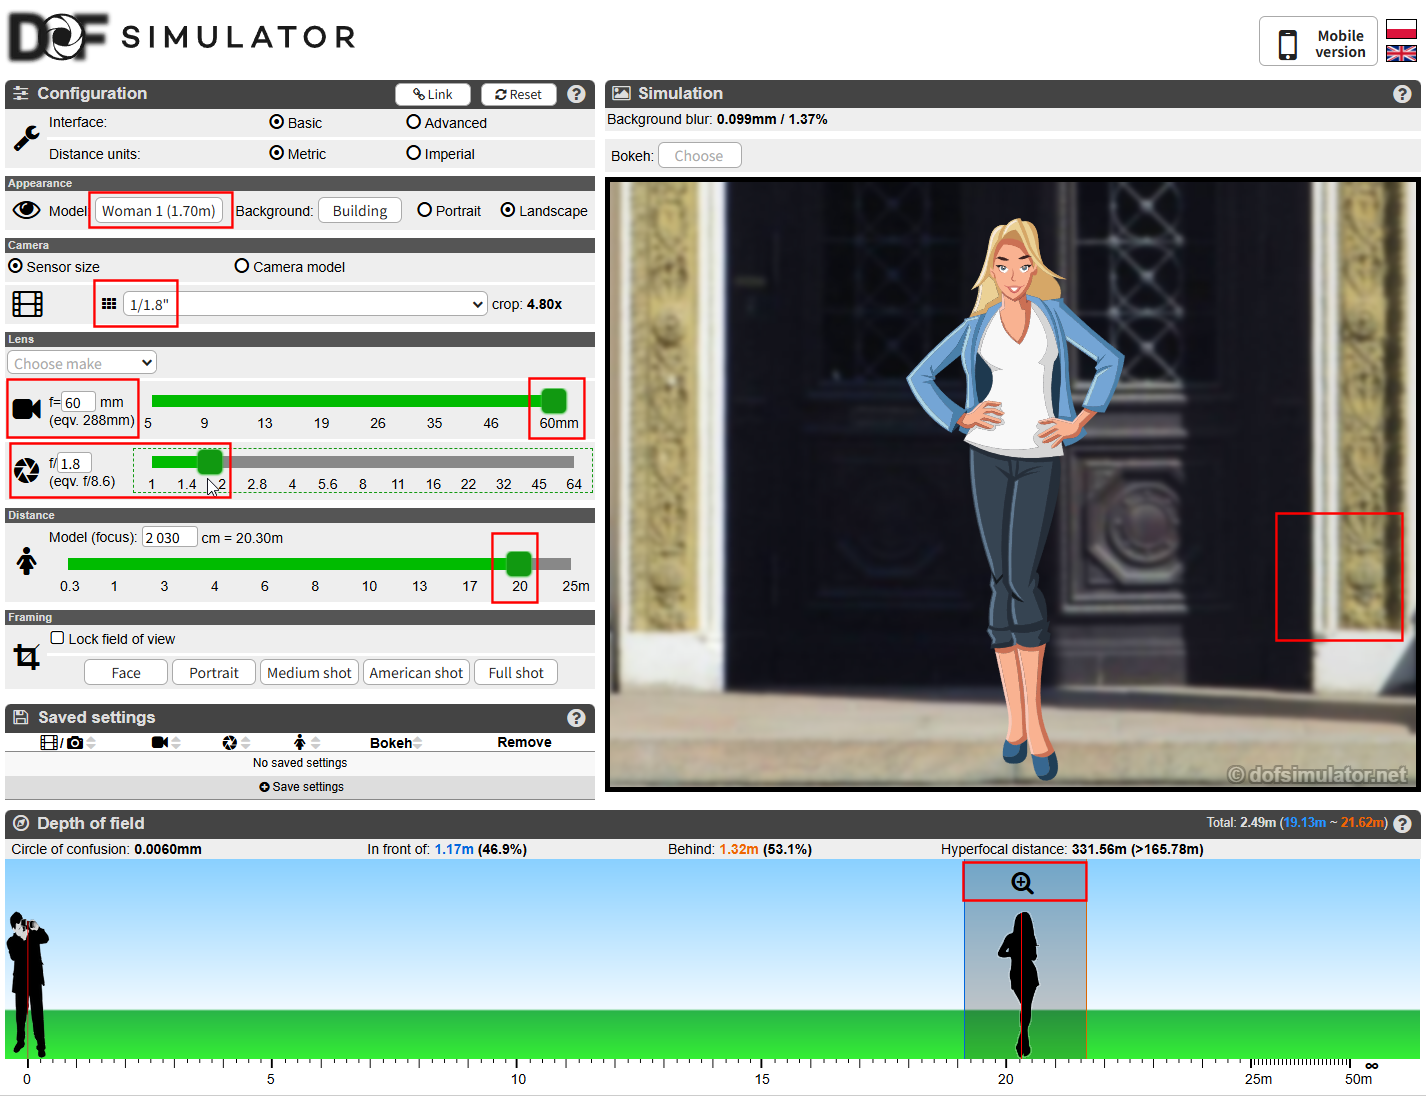The height and width of the screenshot is (1096, 1426).
Task: Select the Advanced interface radio button
Action: click(413, 122)
